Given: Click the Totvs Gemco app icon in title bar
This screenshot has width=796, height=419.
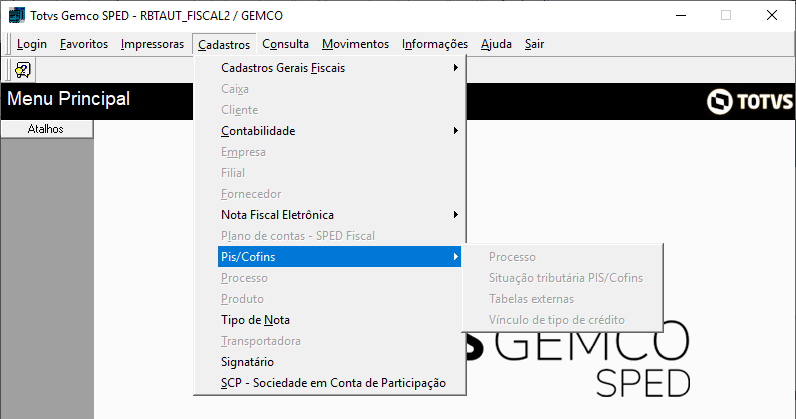Looking at the screenshot, I should 17,15.
